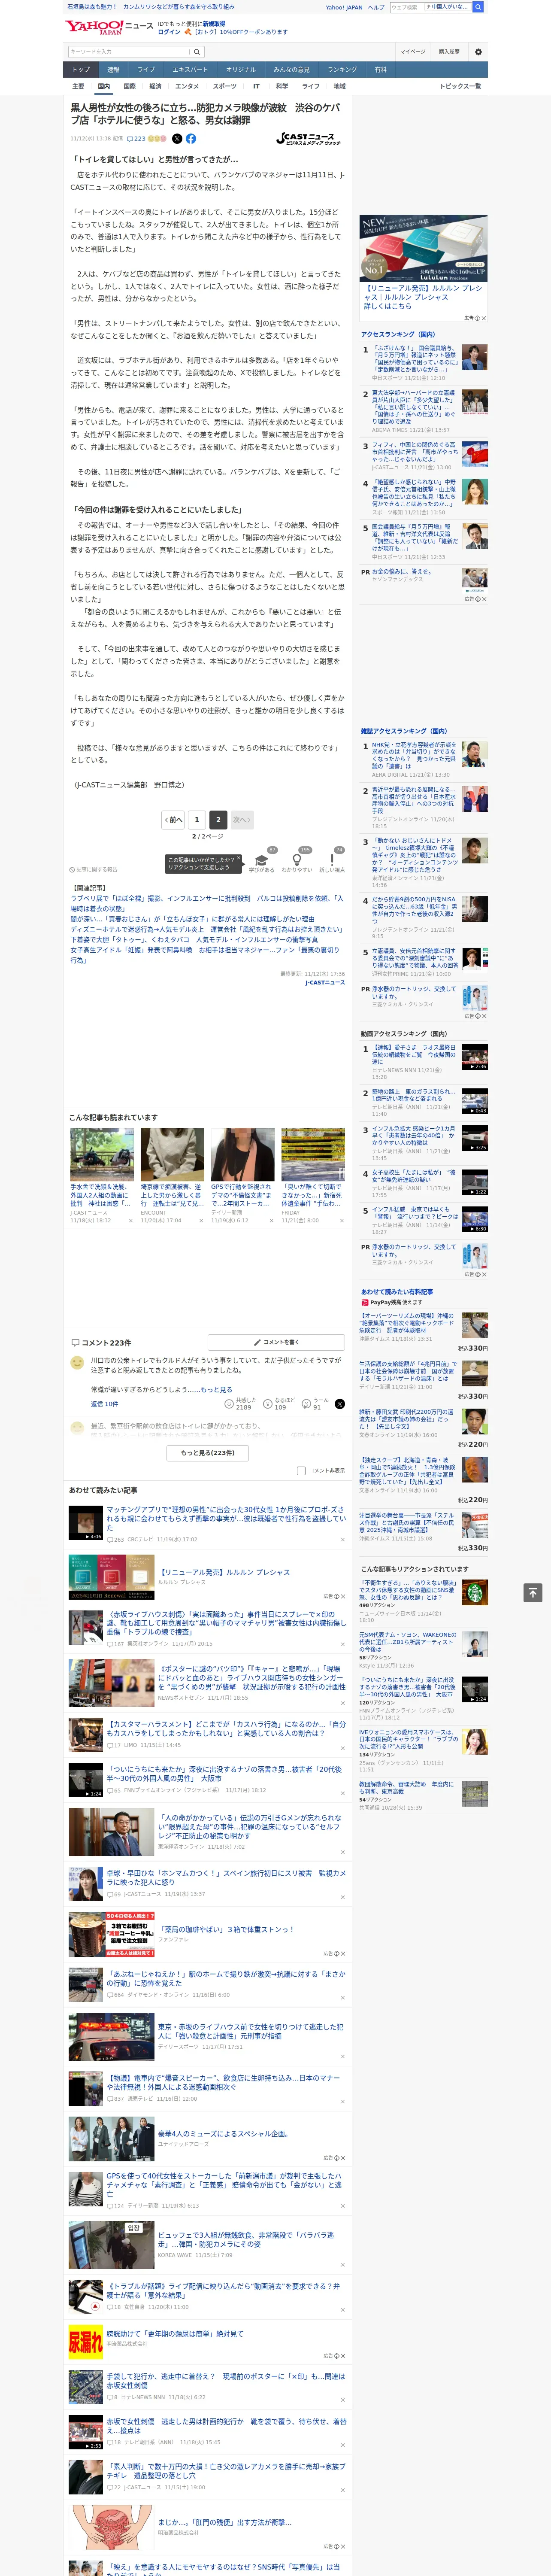Click the back-to-top arrow button
Viewport: 551px width, 2576px height.
click(533, 1592)
